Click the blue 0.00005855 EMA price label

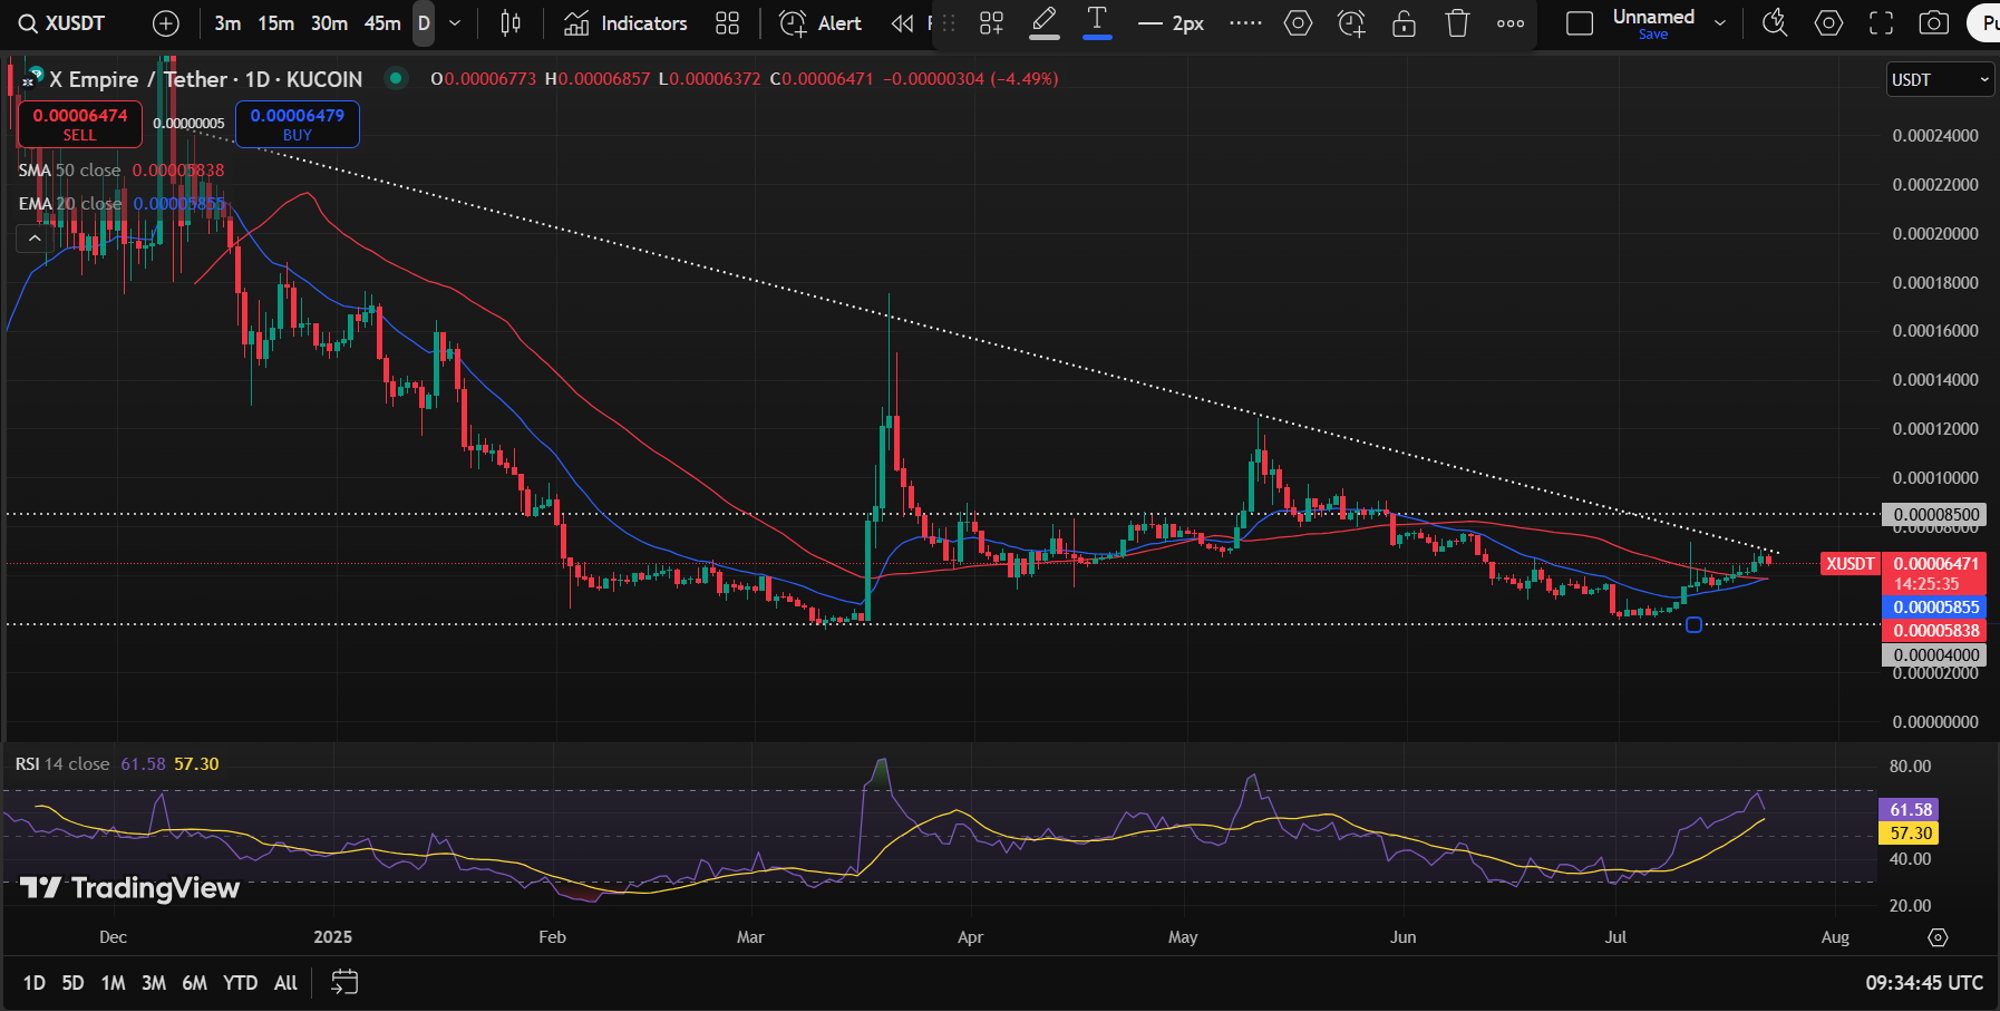(x=1936, y=607)
